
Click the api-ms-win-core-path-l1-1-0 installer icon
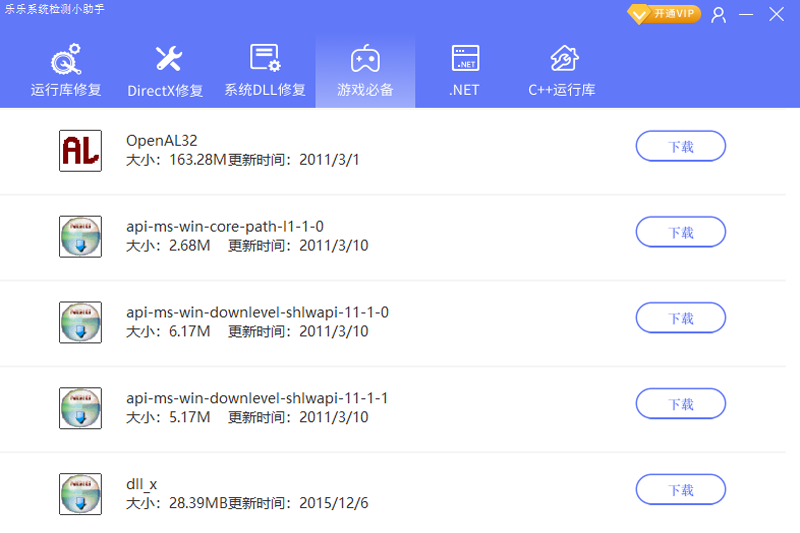pyautogui.click(x=80, y=236)
